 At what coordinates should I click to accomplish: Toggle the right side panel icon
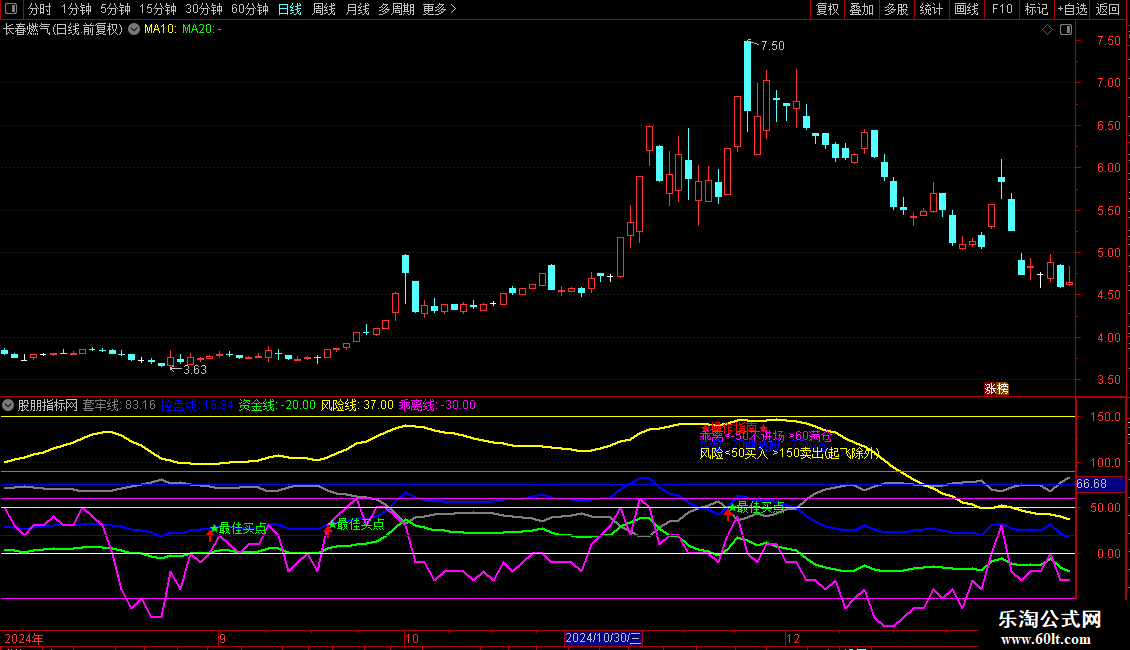click(1064, 30)
